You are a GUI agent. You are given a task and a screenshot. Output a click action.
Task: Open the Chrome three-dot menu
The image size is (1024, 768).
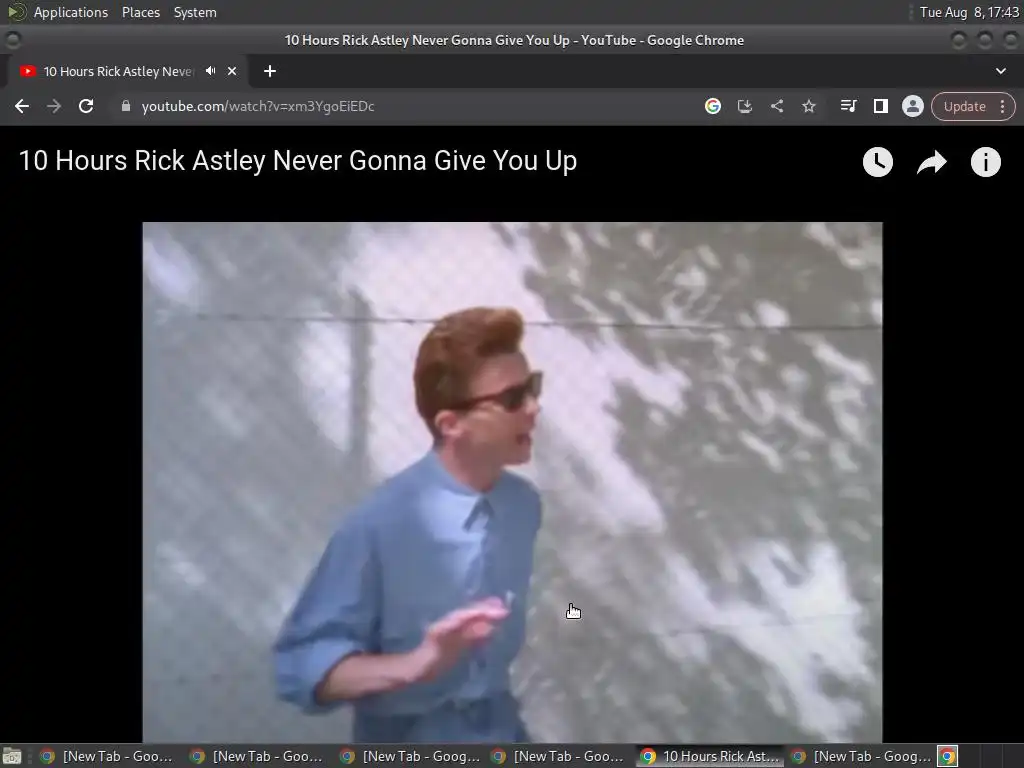click(x=1002, y=106)
